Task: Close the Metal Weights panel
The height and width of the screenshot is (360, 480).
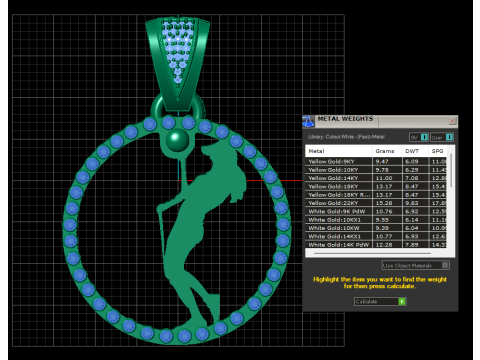Action: tap(452, 121)
